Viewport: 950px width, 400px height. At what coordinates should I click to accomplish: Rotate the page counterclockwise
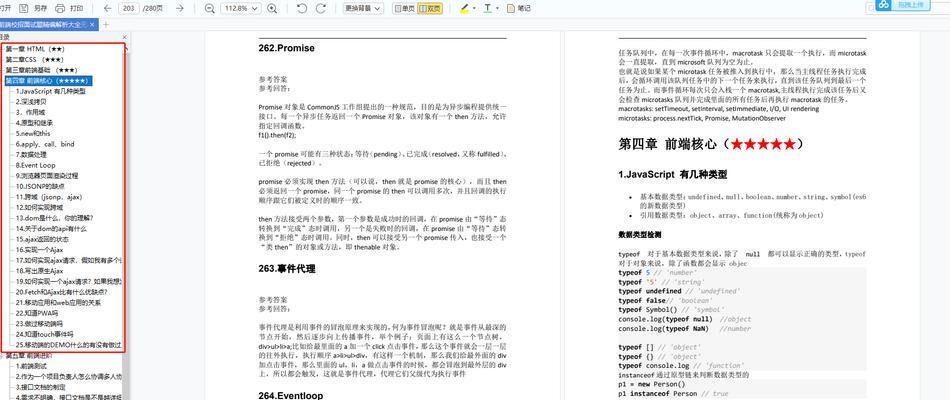pyautogui.click(x=302, y=8)
